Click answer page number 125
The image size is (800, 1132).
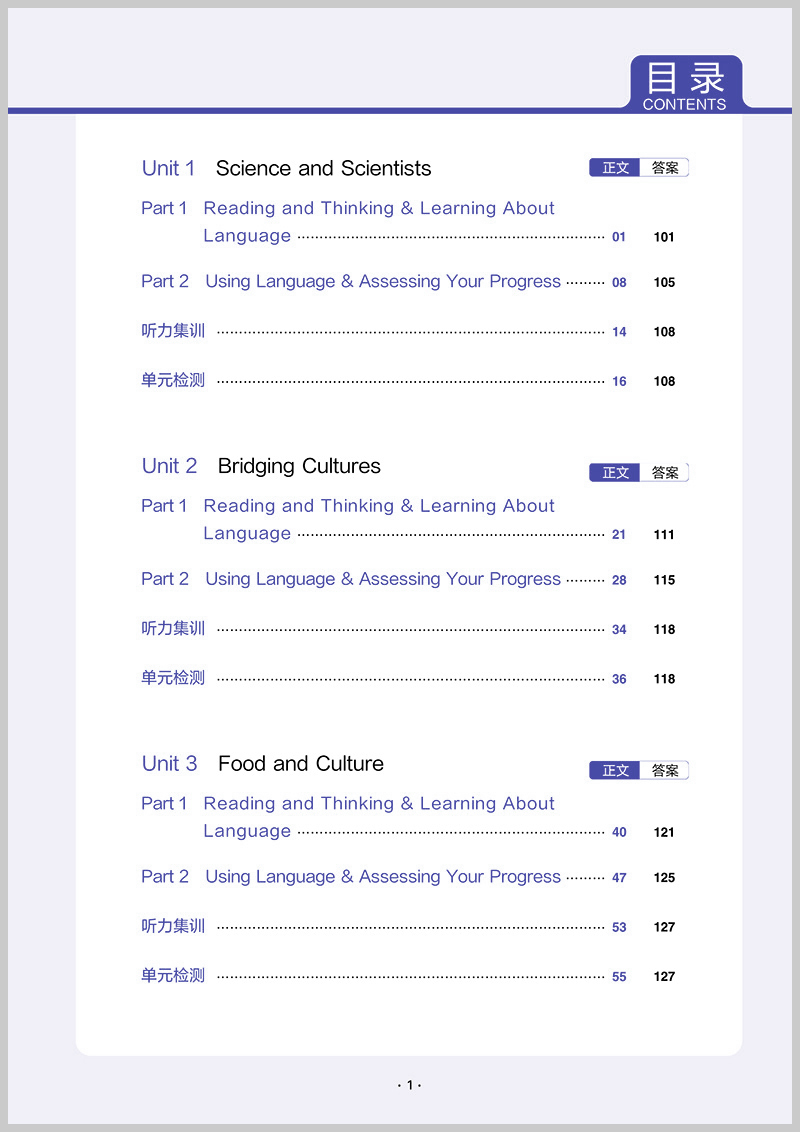(x=664, y=878)
